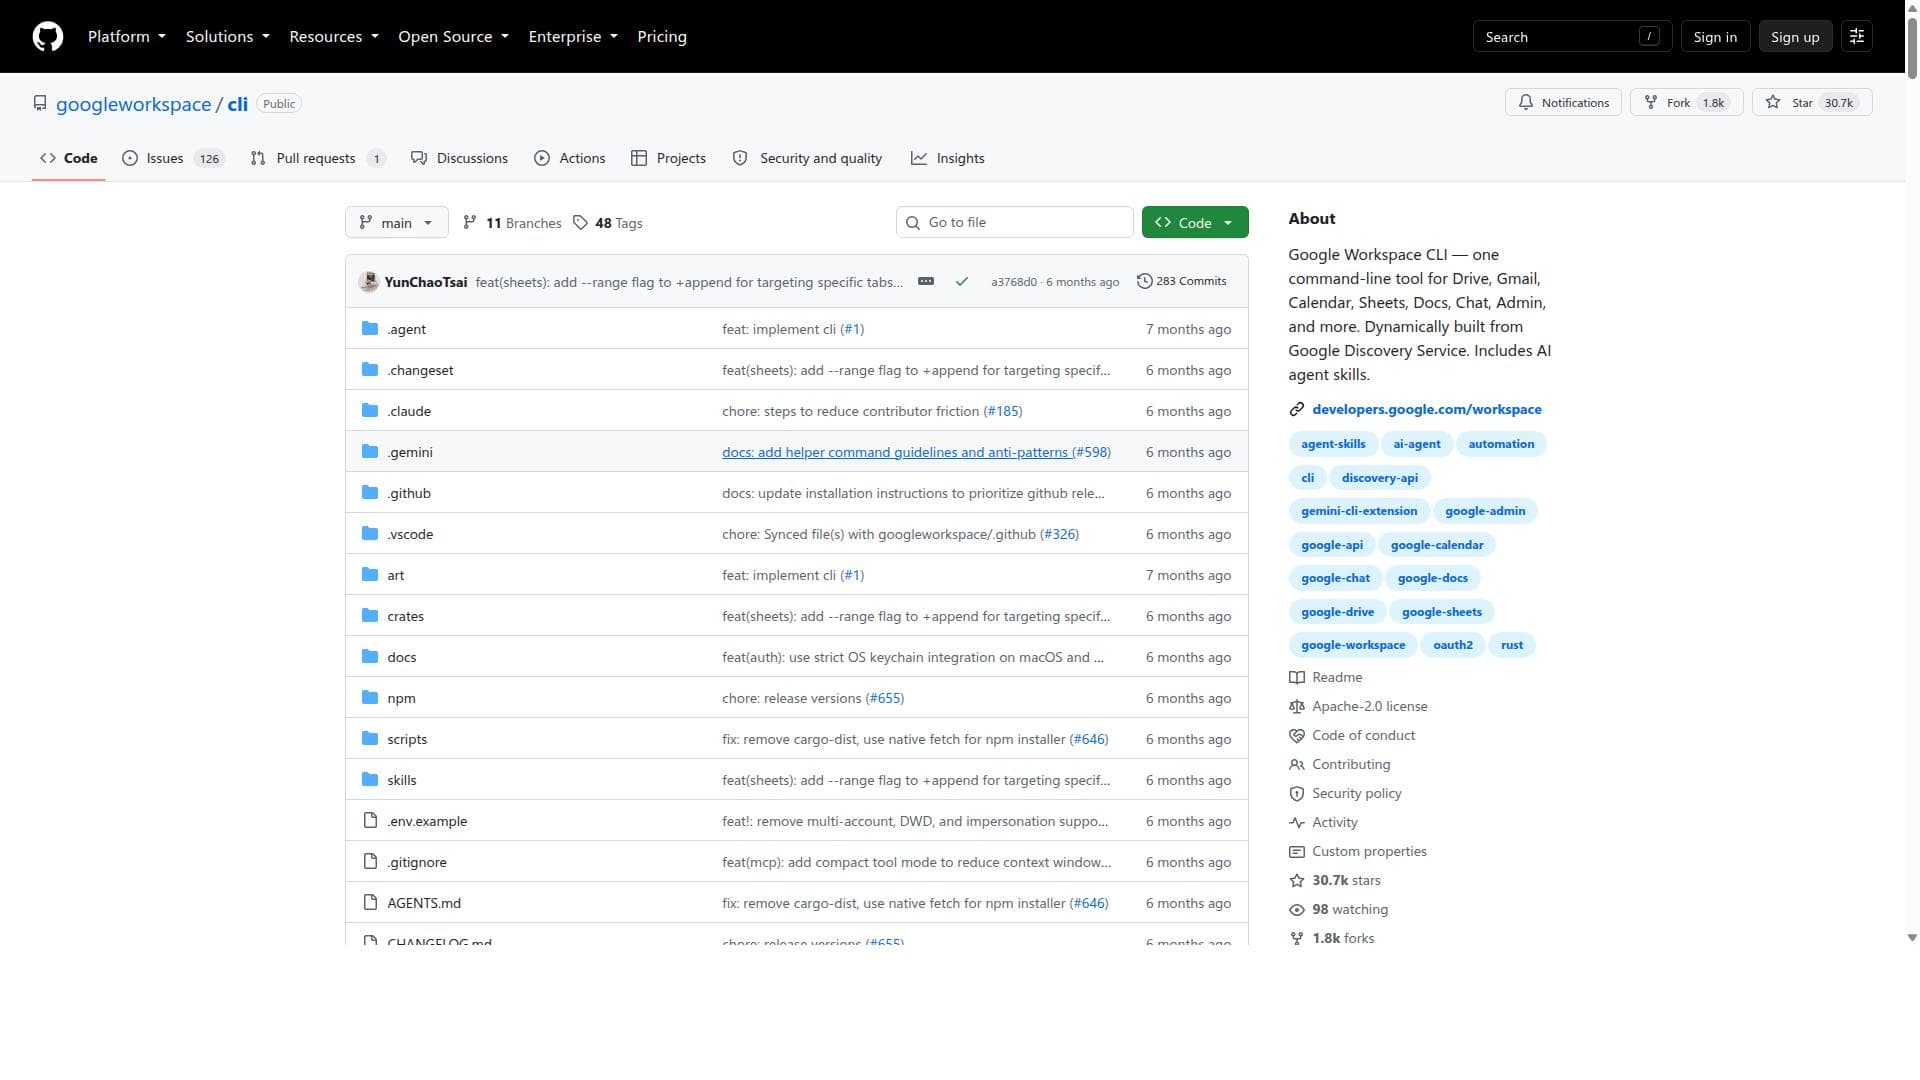Click the Sign in button
Image resolution: width=1920 pixels, height=1080 pixels.
point(1715,37)
